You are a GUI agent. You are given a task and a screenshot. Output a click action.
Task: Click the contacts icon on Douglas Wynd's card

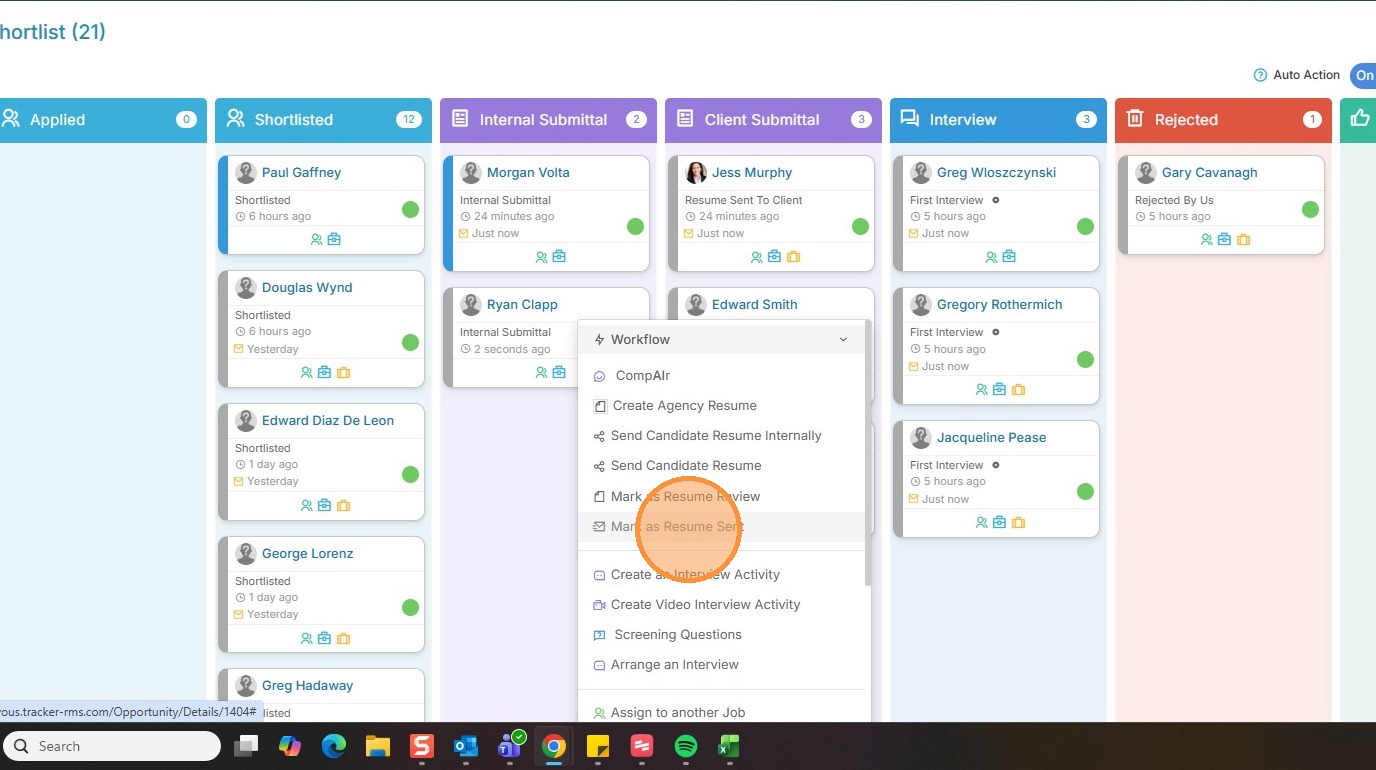307,373
